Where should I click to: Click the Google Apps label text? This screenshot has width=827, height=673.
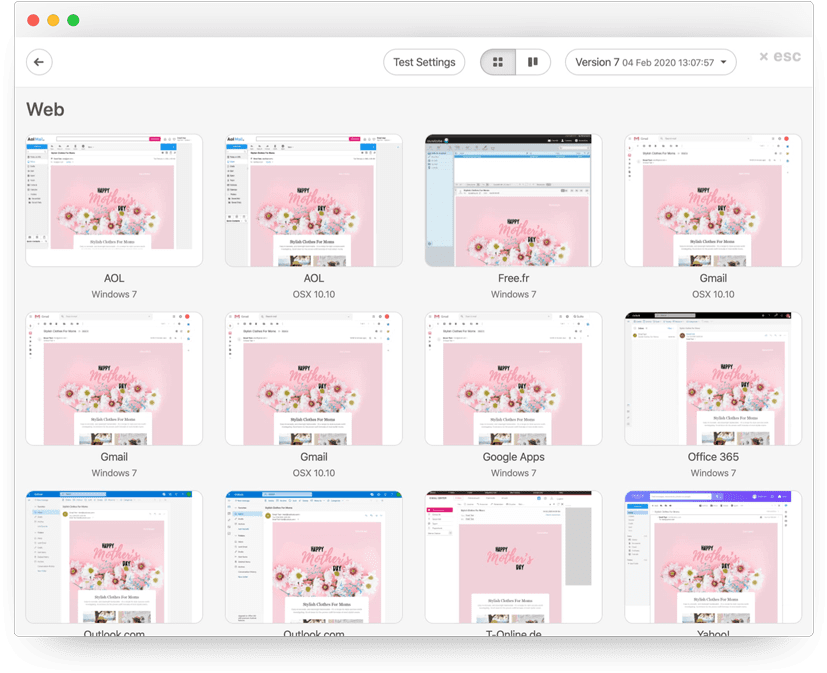514,457
